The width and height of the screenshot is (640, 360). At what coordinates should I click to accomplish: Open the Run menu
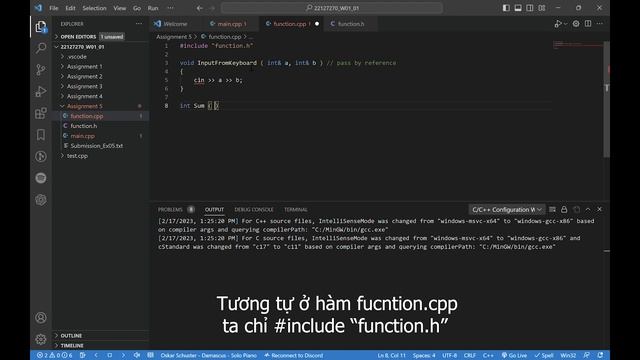click(153, 8)
